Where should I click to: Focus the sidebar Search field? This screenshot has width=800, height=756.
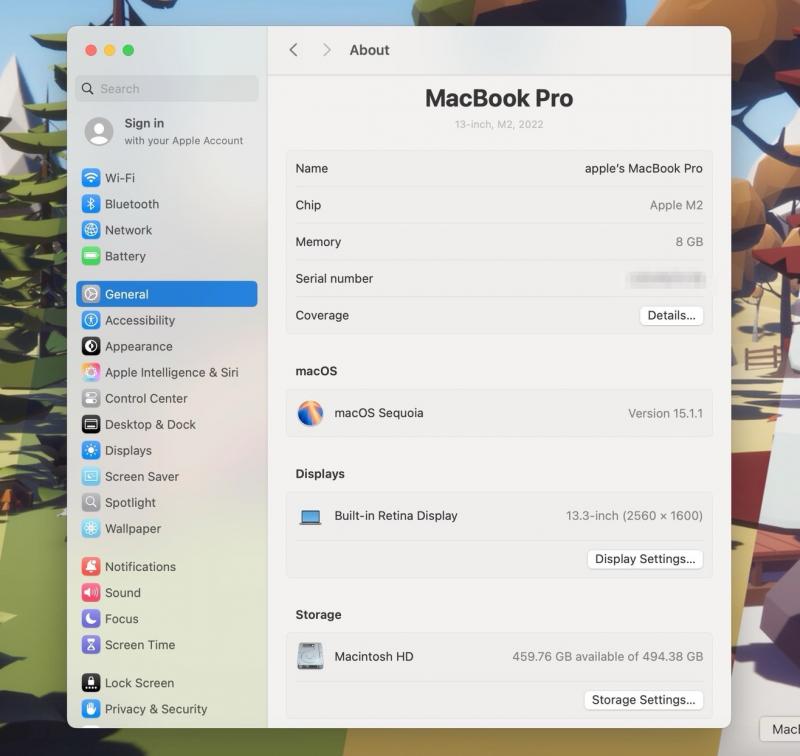point(167,89)
